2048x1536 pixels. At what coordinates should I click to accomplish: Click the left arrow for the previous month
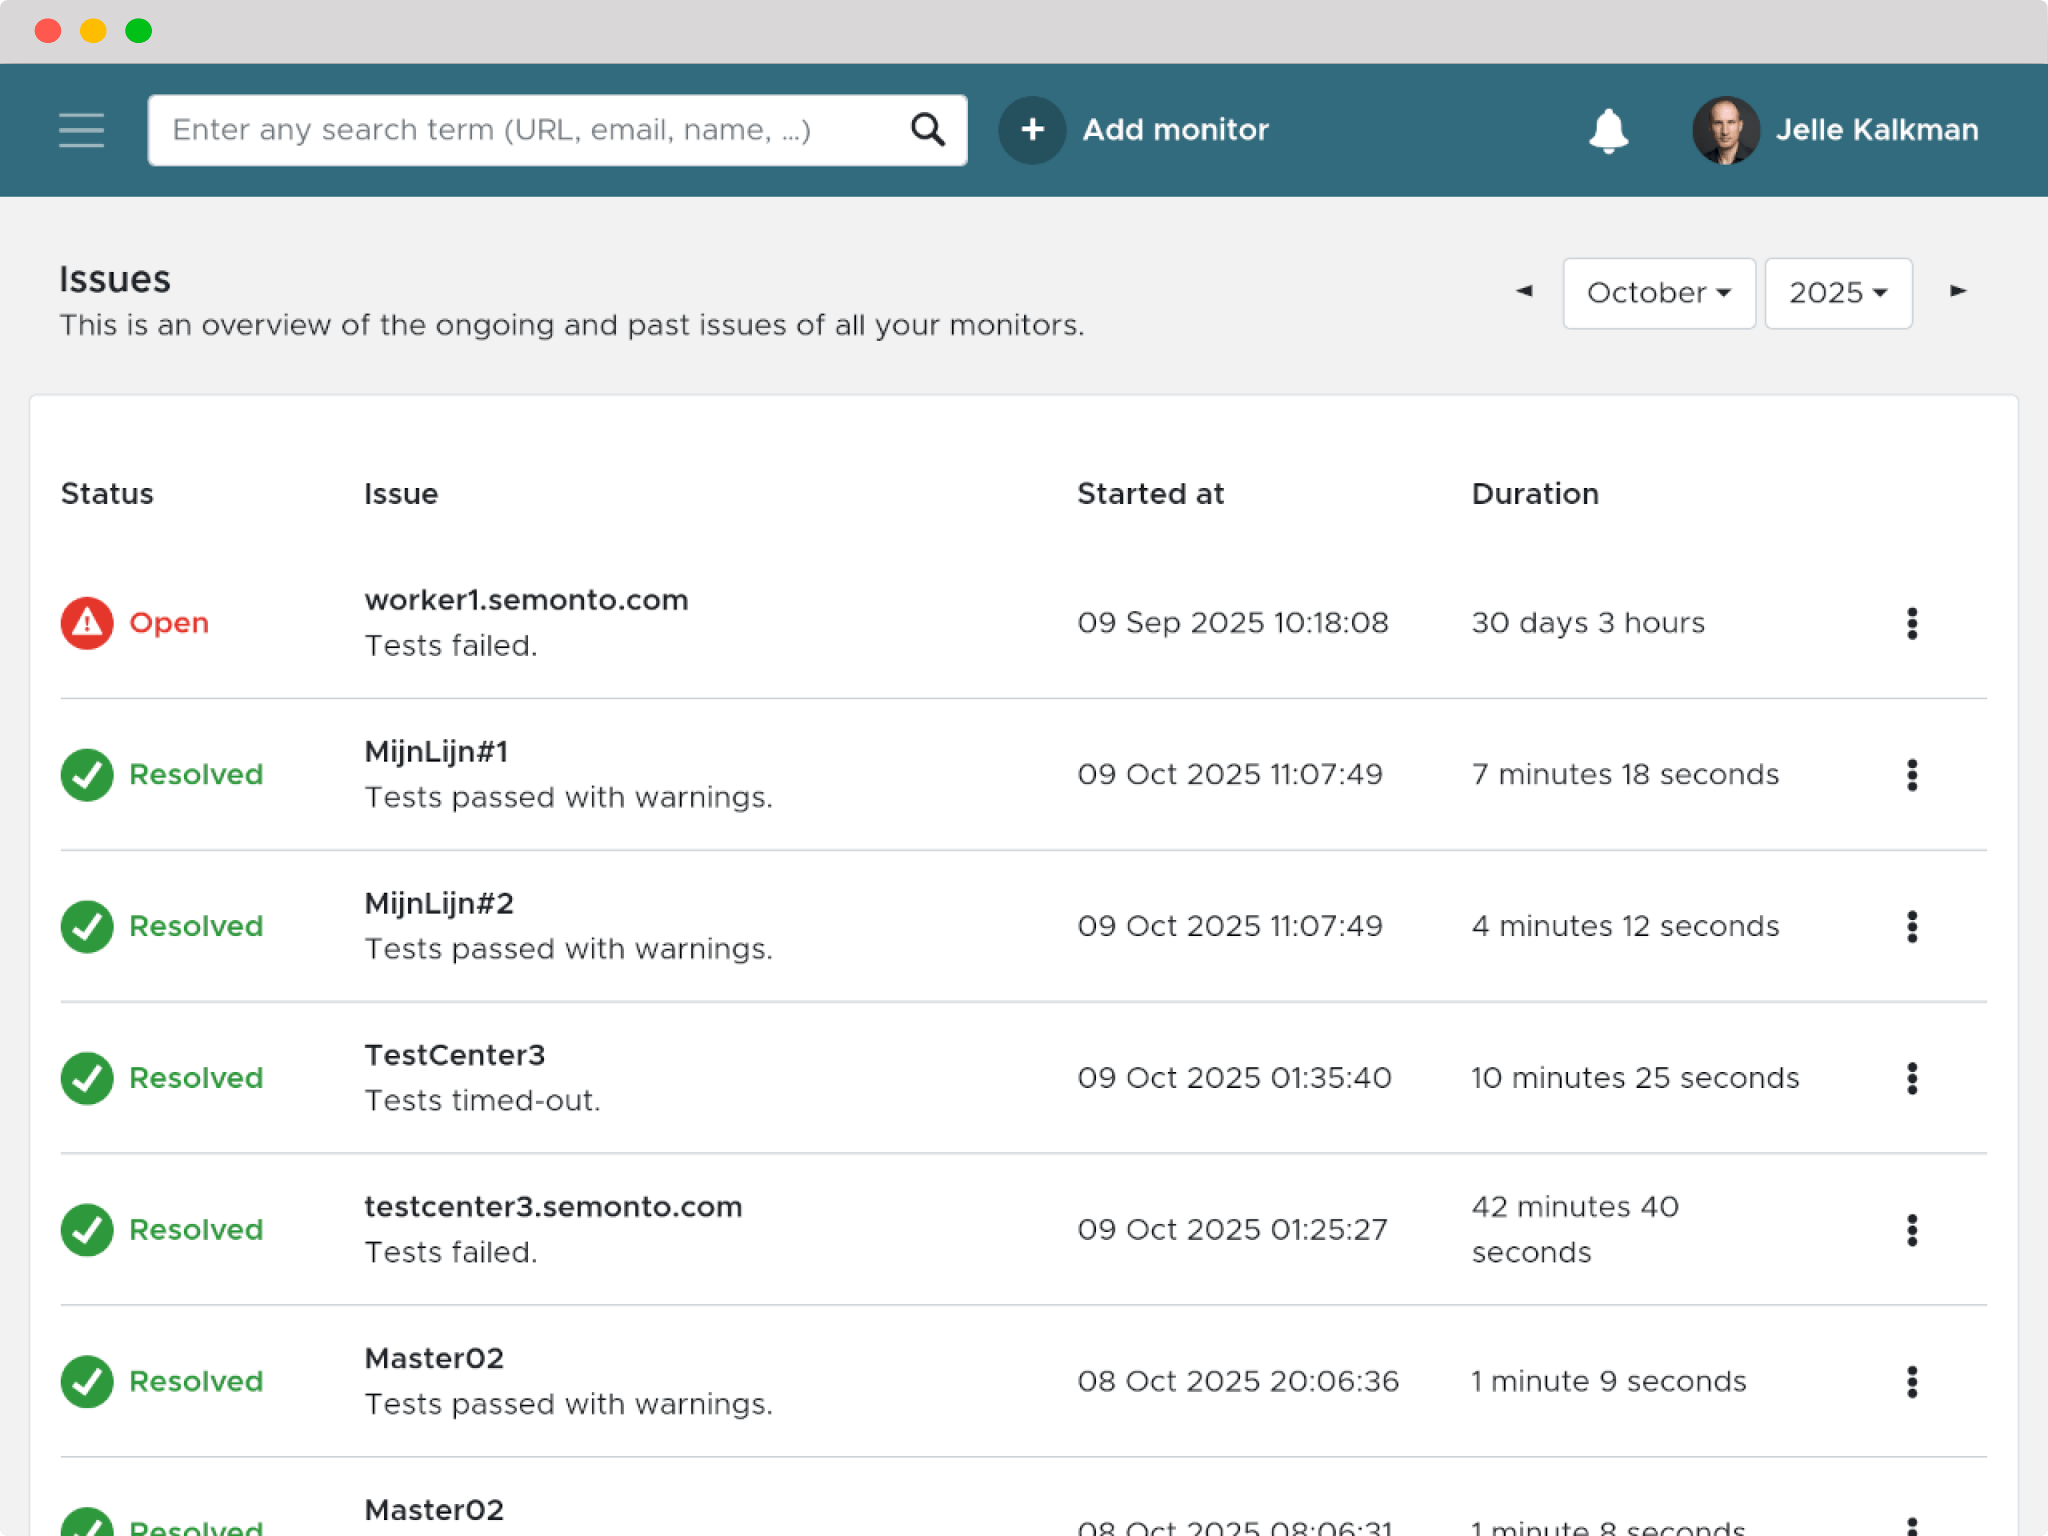point(1524,292)
